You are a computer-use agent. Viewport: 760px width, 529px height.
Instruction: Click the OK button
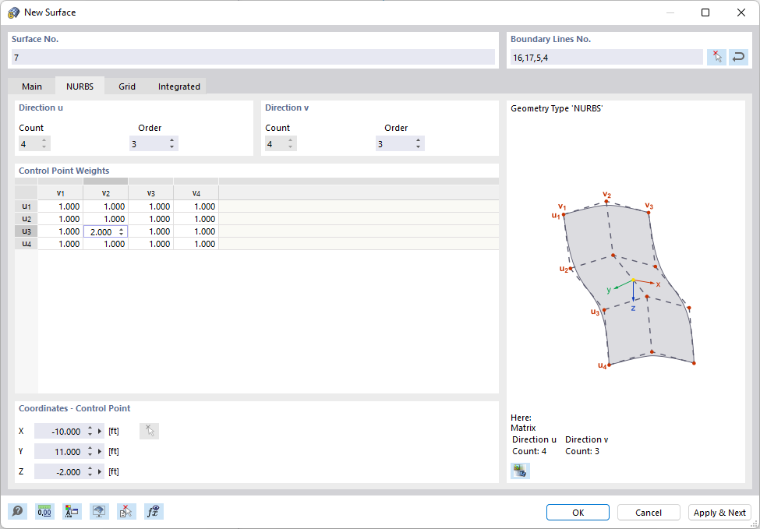click(x=578, y=513)
